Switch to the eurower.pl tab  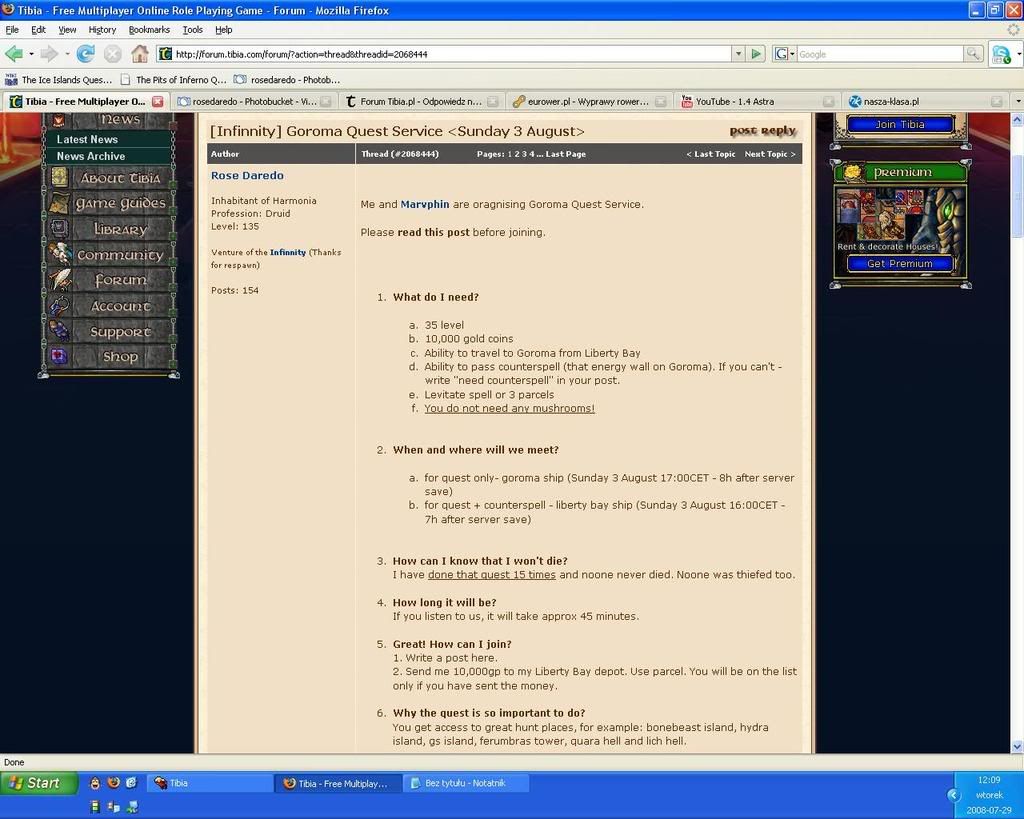(588, 101)
